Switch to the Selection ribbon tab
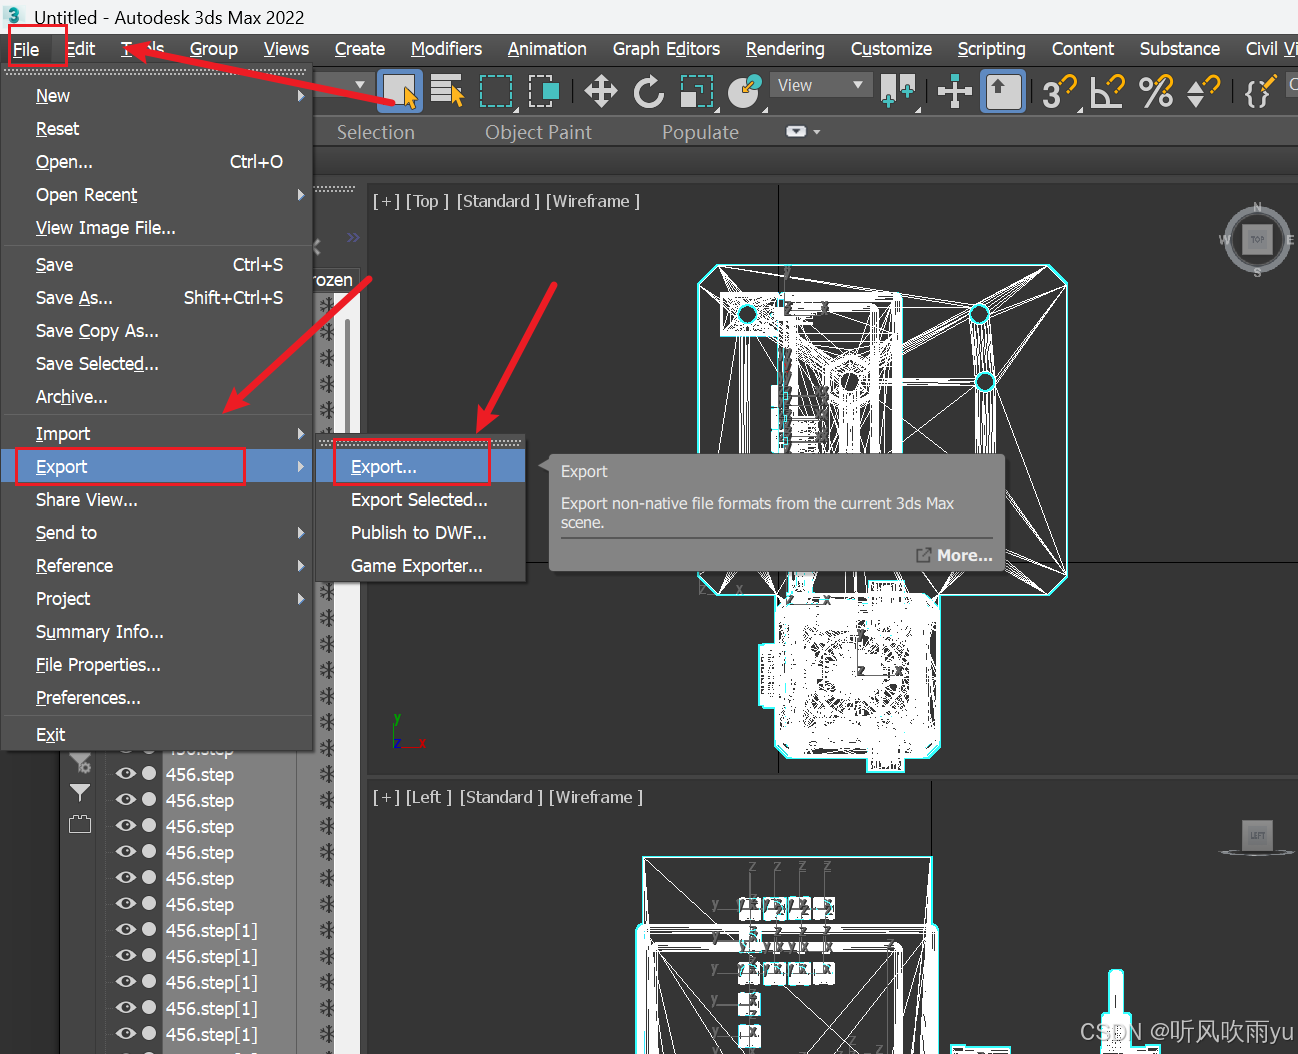Image resolution: width=1298 pixels, height=1054 pixels. click(x=375, y=132)
